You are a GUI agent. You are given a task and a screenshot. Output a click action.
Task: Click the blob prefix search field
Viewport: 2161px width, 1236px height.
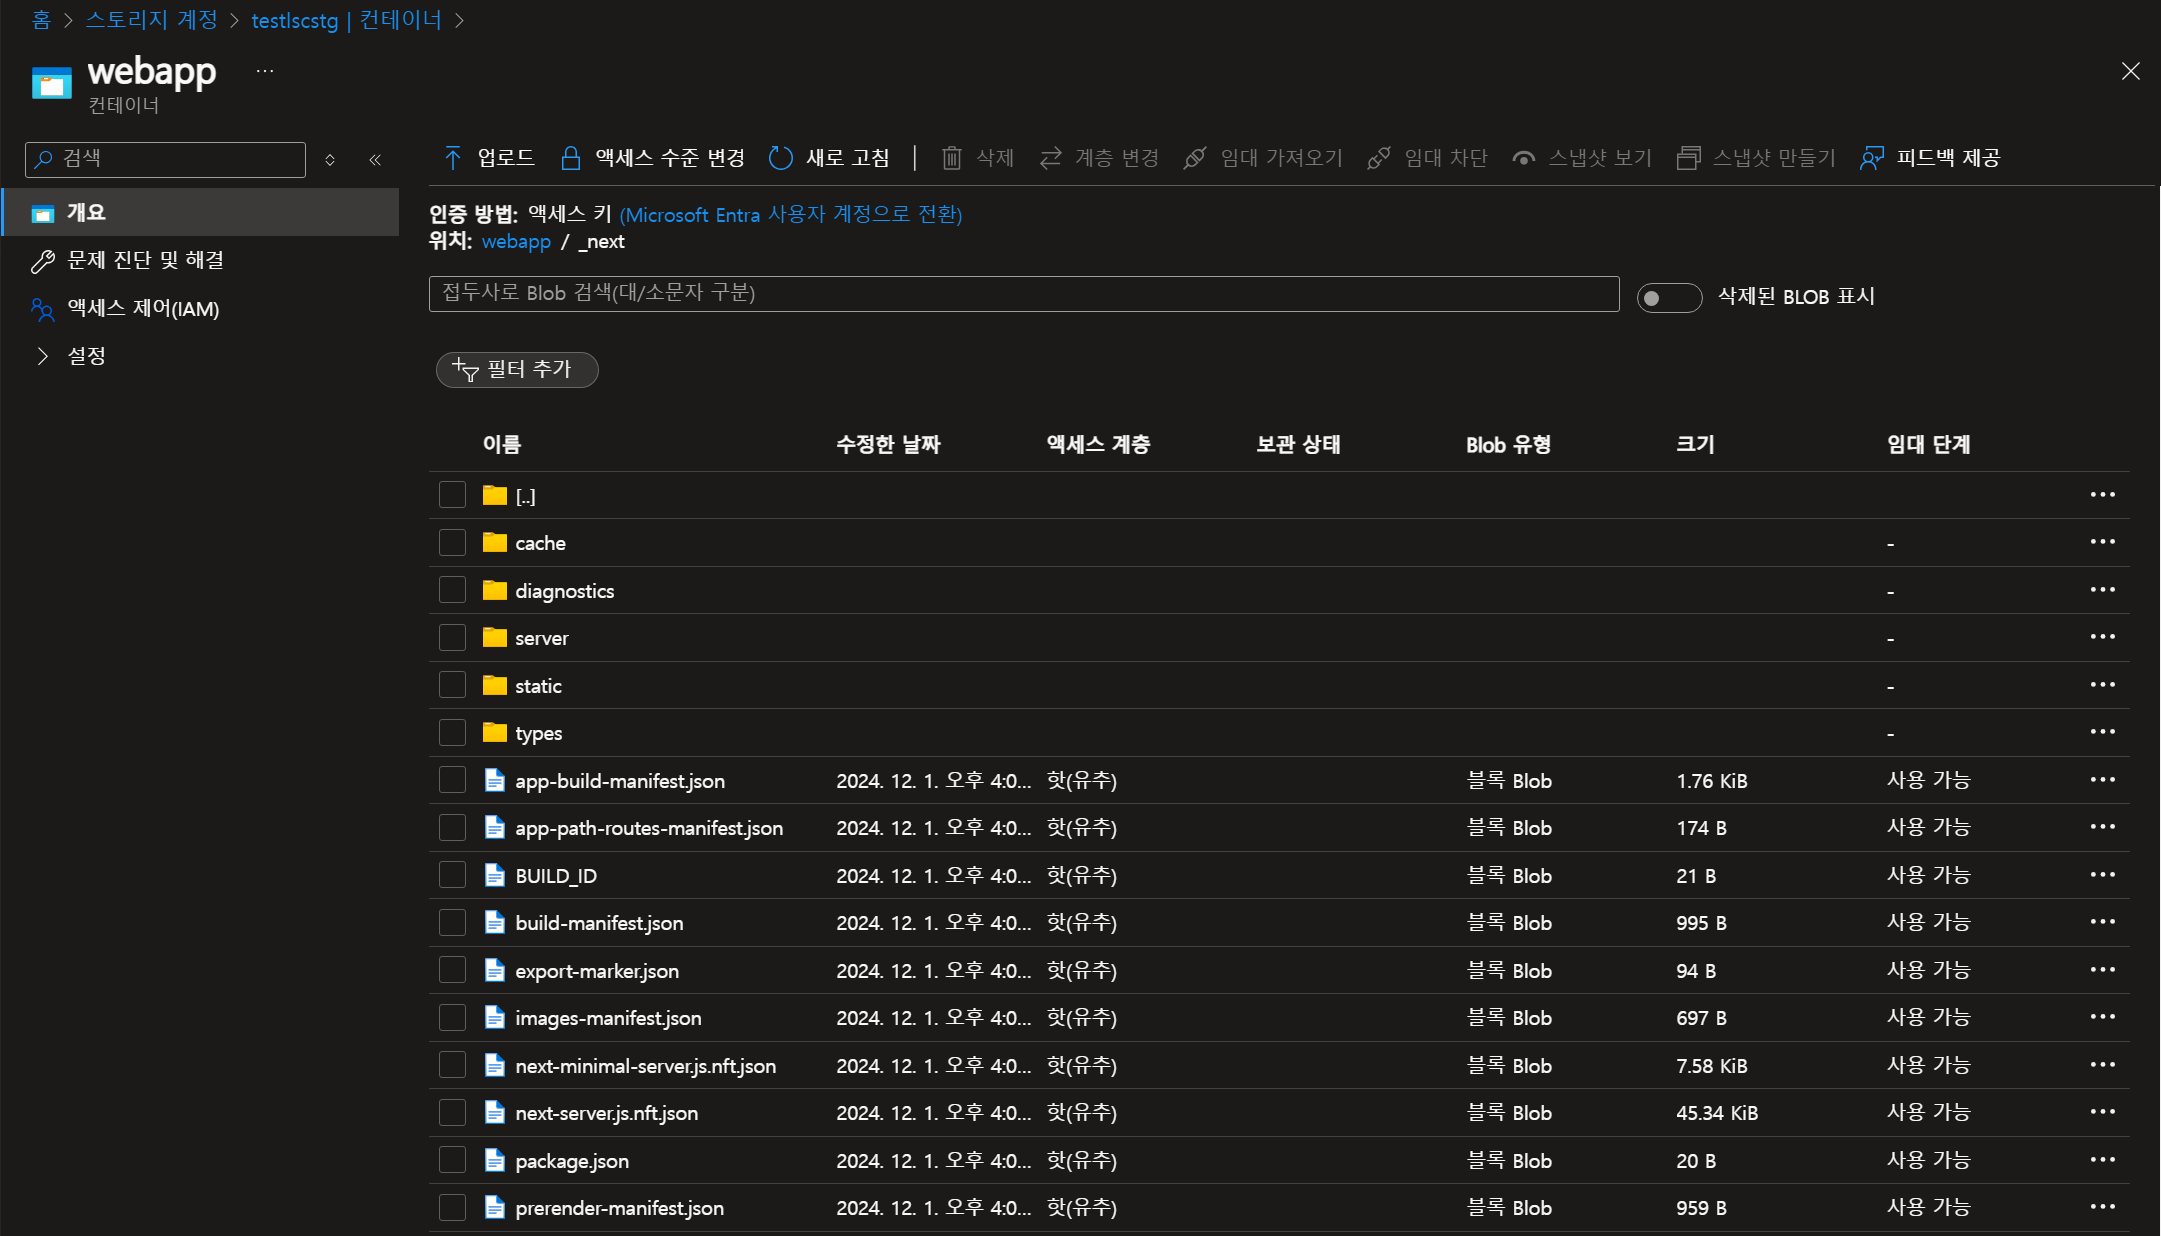pyautogui.click(x=1023, y=294)
